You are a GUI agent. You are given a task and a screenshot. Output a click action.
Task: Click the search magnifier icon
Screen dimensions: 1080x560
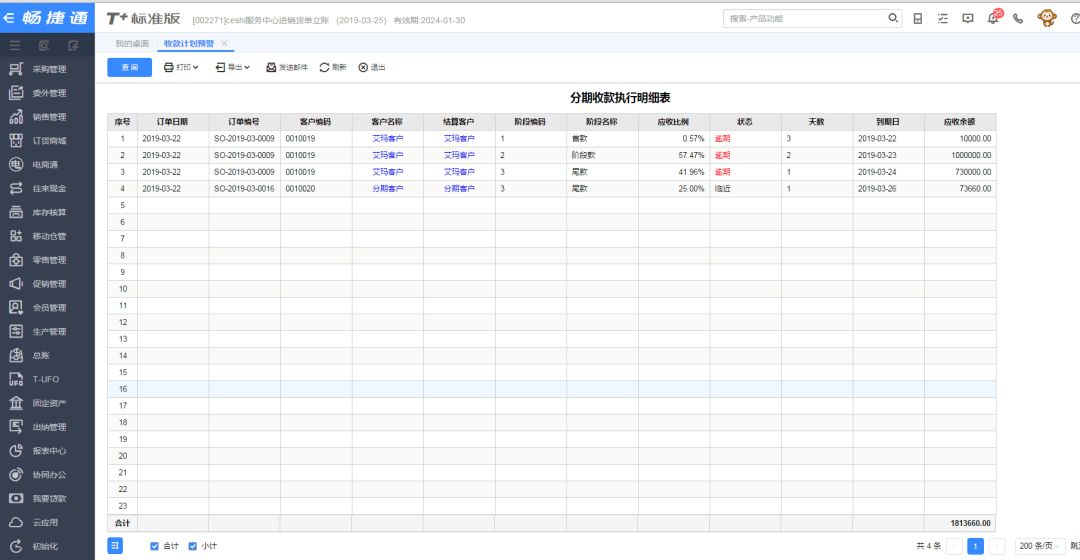893,18
